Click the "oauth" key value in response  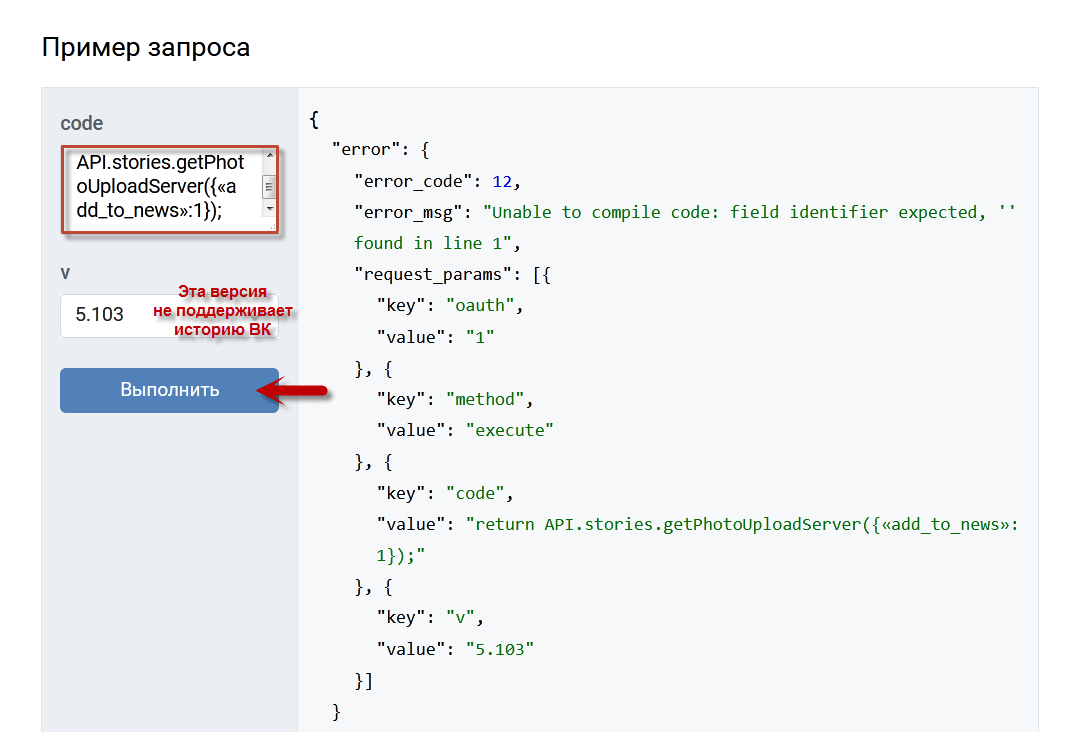(x=490, y=306)
